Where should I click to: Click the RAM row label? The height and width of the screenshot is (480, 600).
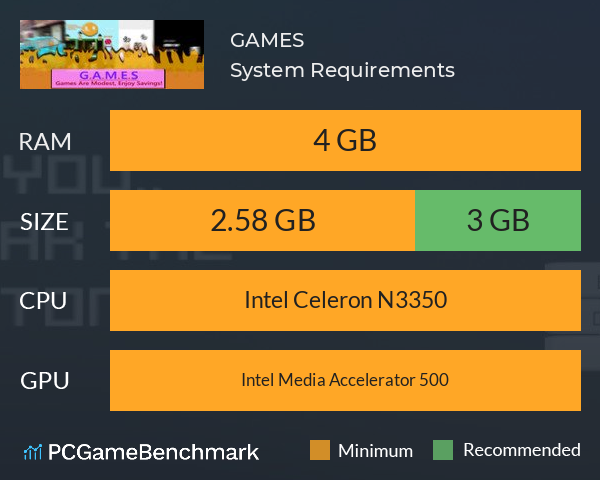pyautogui.click(x=45, y=142)
